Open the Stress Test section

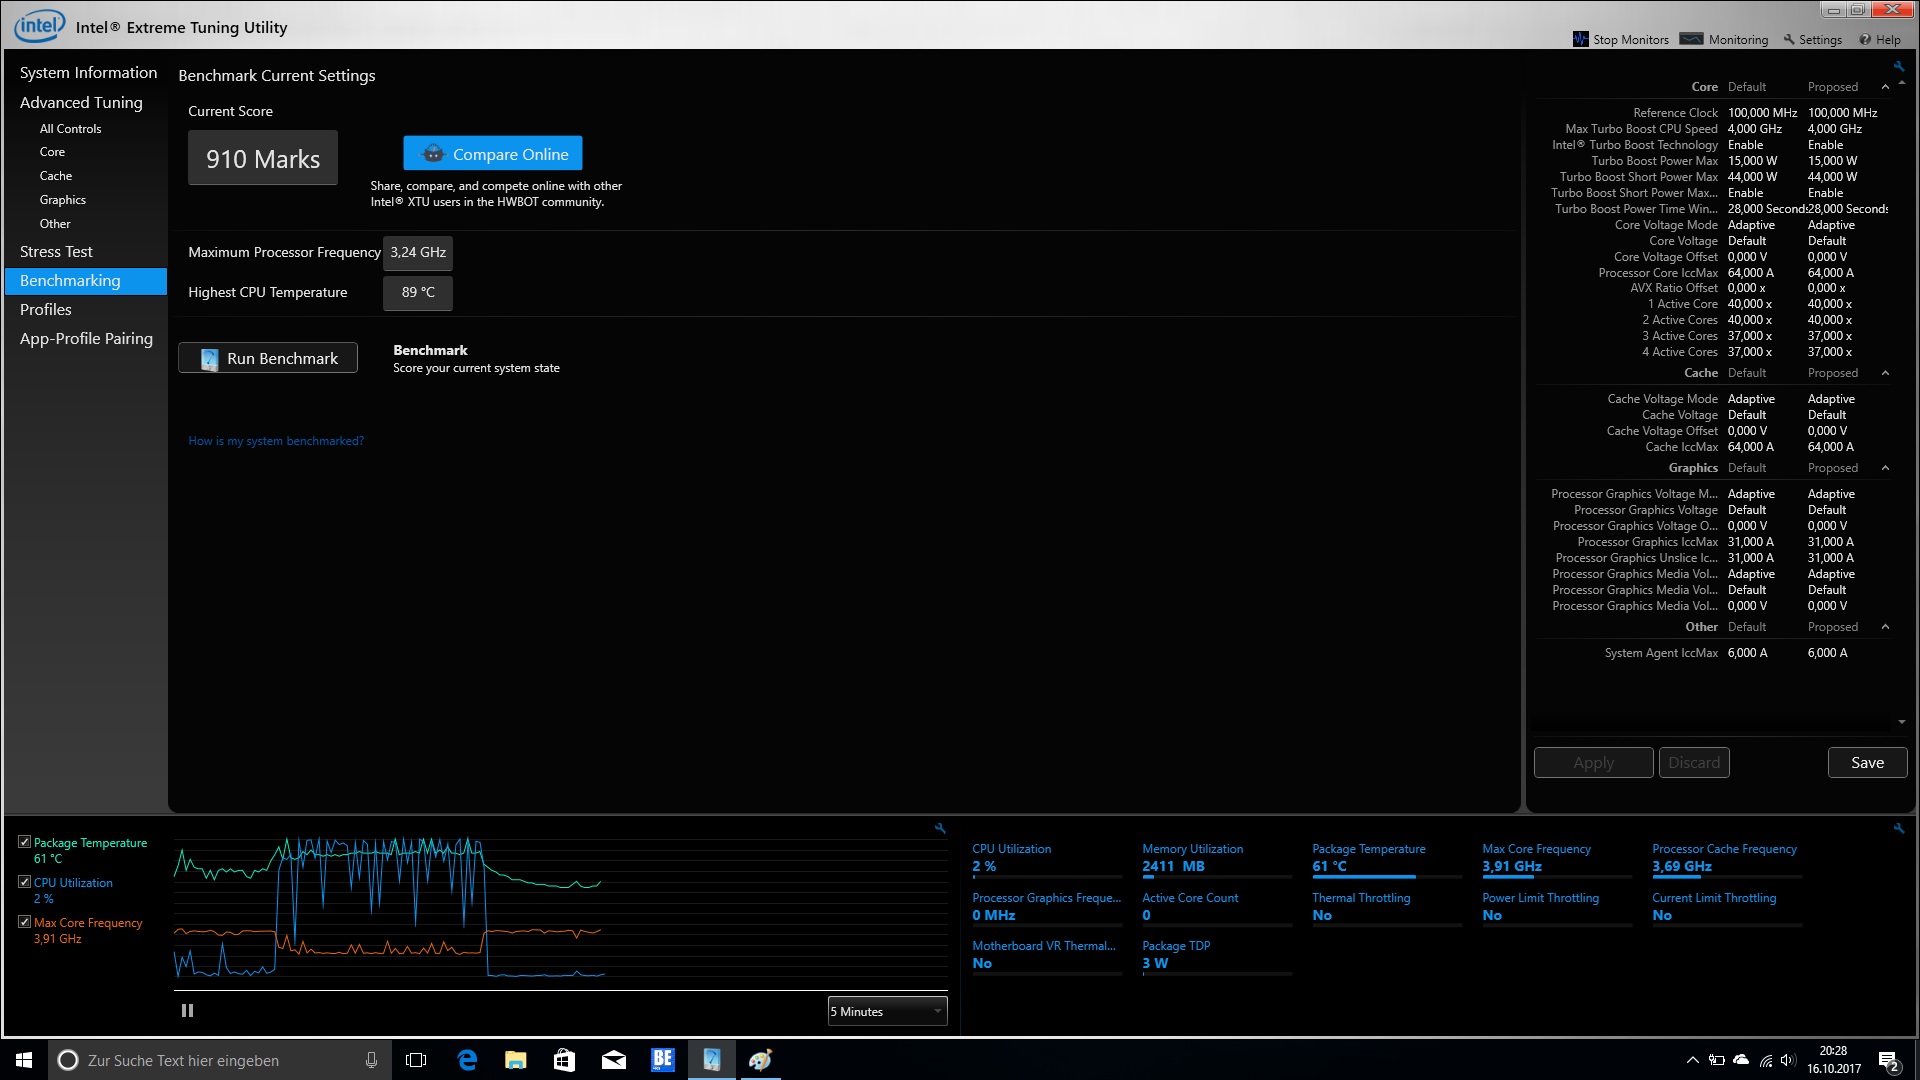56,252
